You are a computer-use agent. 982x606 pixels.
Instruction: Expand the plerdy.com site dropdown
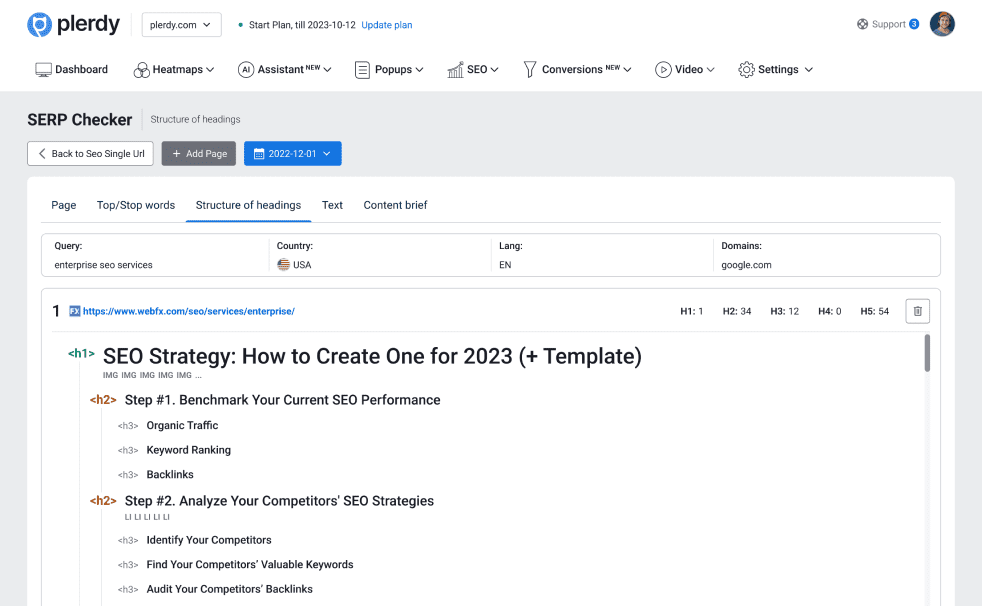(181, 25)
